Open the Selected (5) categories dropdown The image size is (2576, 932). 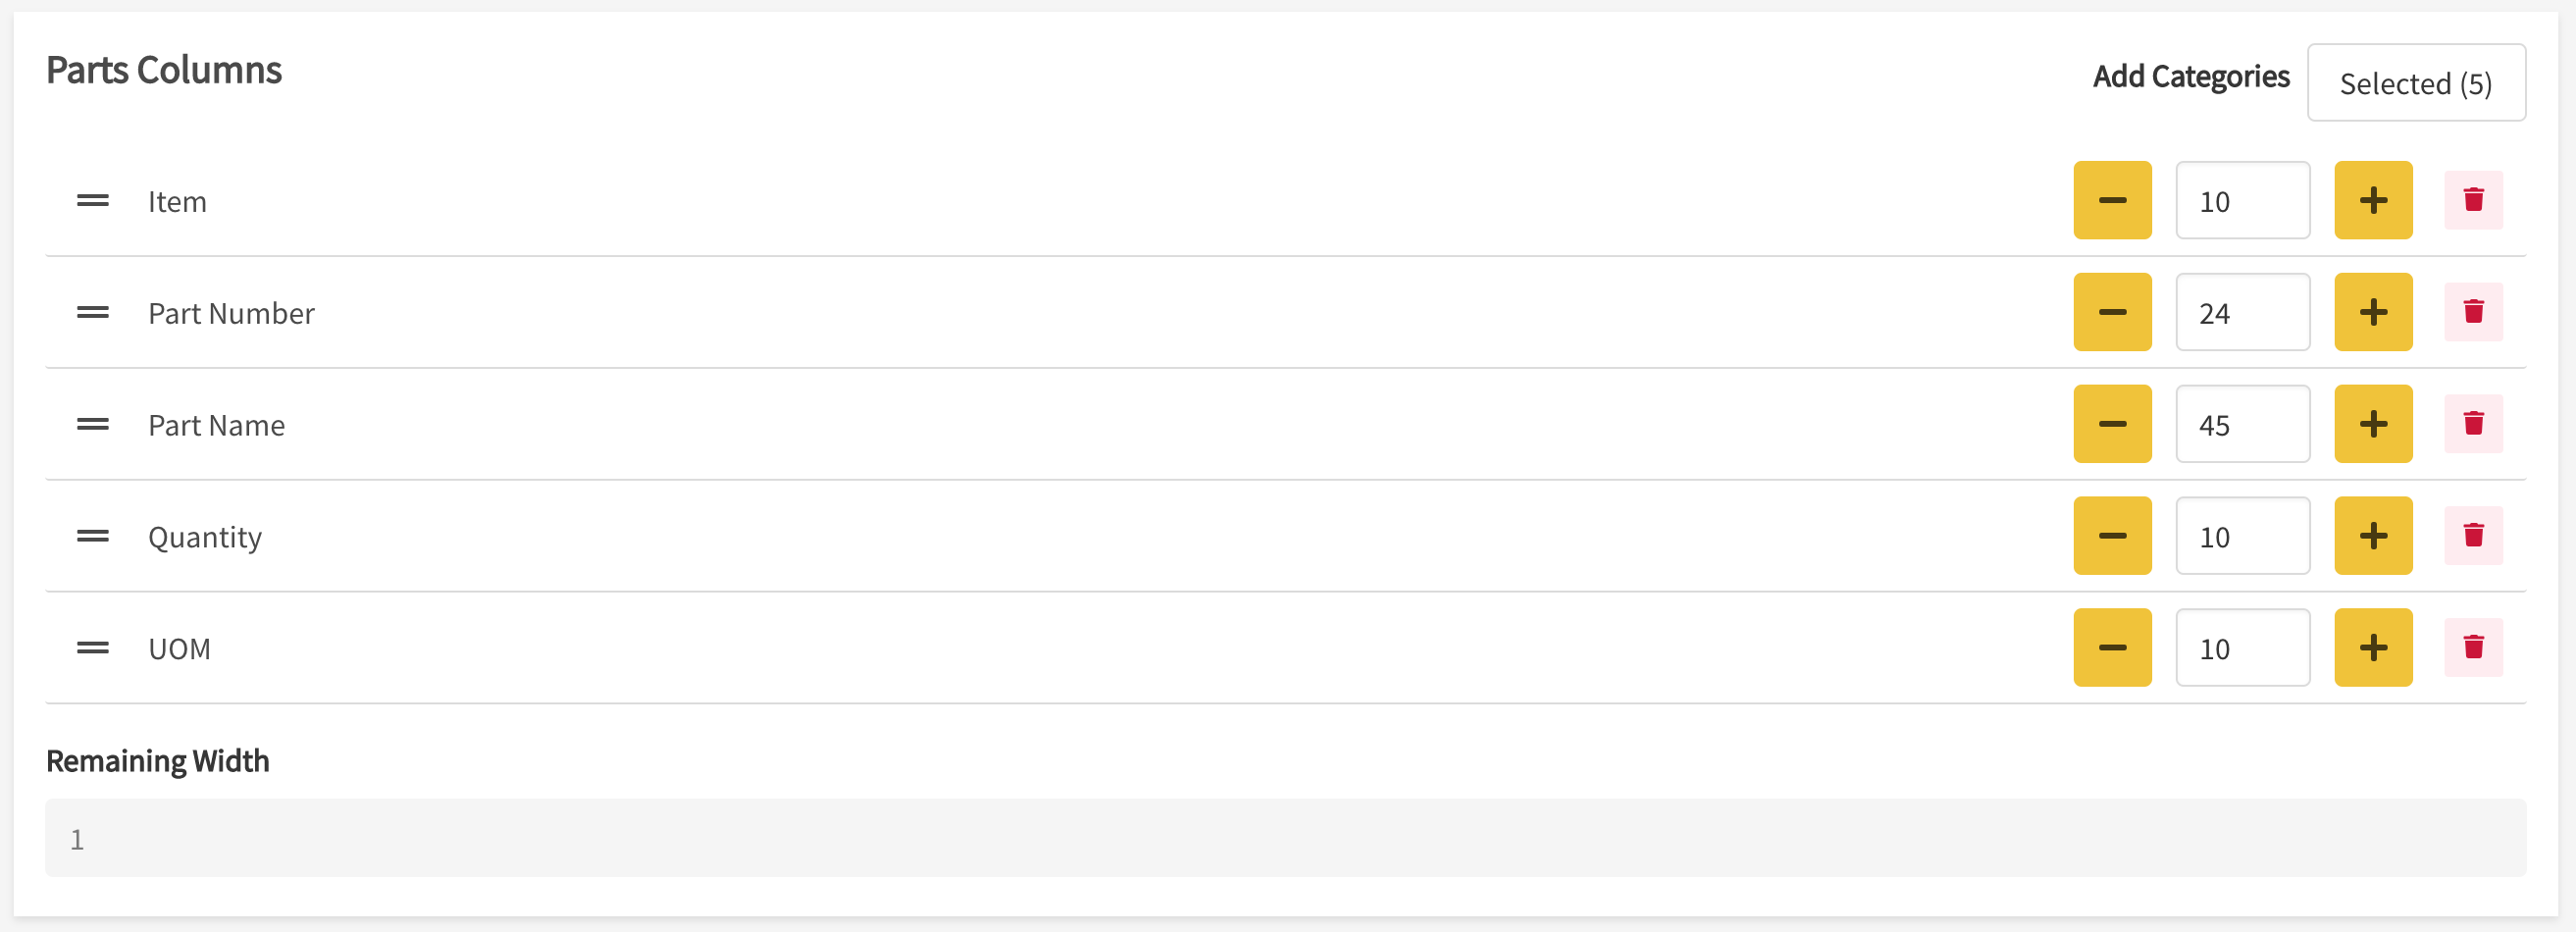pos(2415,83)
